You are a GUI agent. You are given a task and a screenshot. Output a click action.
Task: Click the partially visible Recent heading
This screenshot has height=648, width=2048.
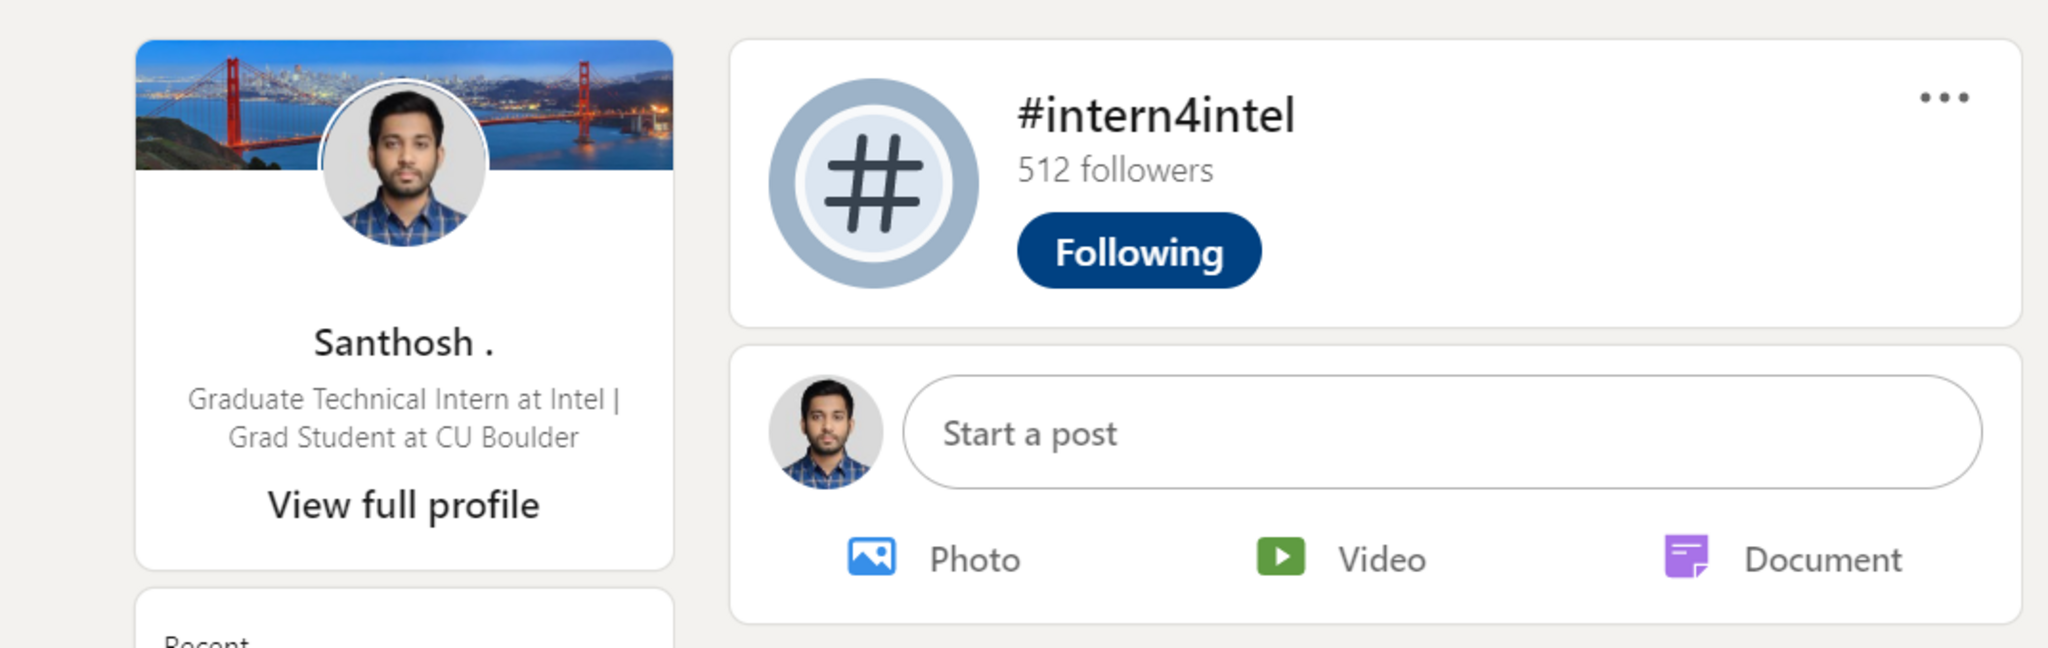pyautogui.click(x=207, y=641)
